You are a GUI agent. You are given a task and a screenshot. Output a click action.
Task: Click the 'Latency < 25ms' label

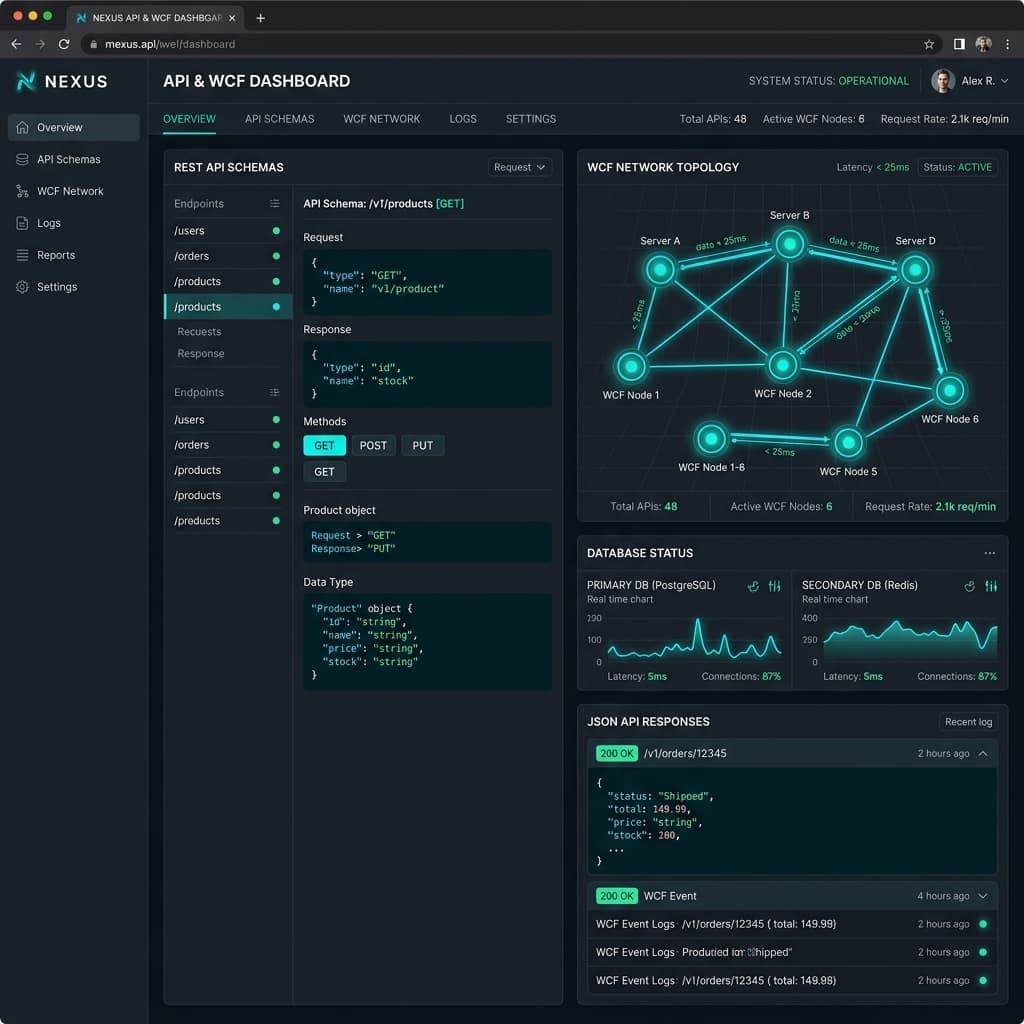click(x=872, y=167)
